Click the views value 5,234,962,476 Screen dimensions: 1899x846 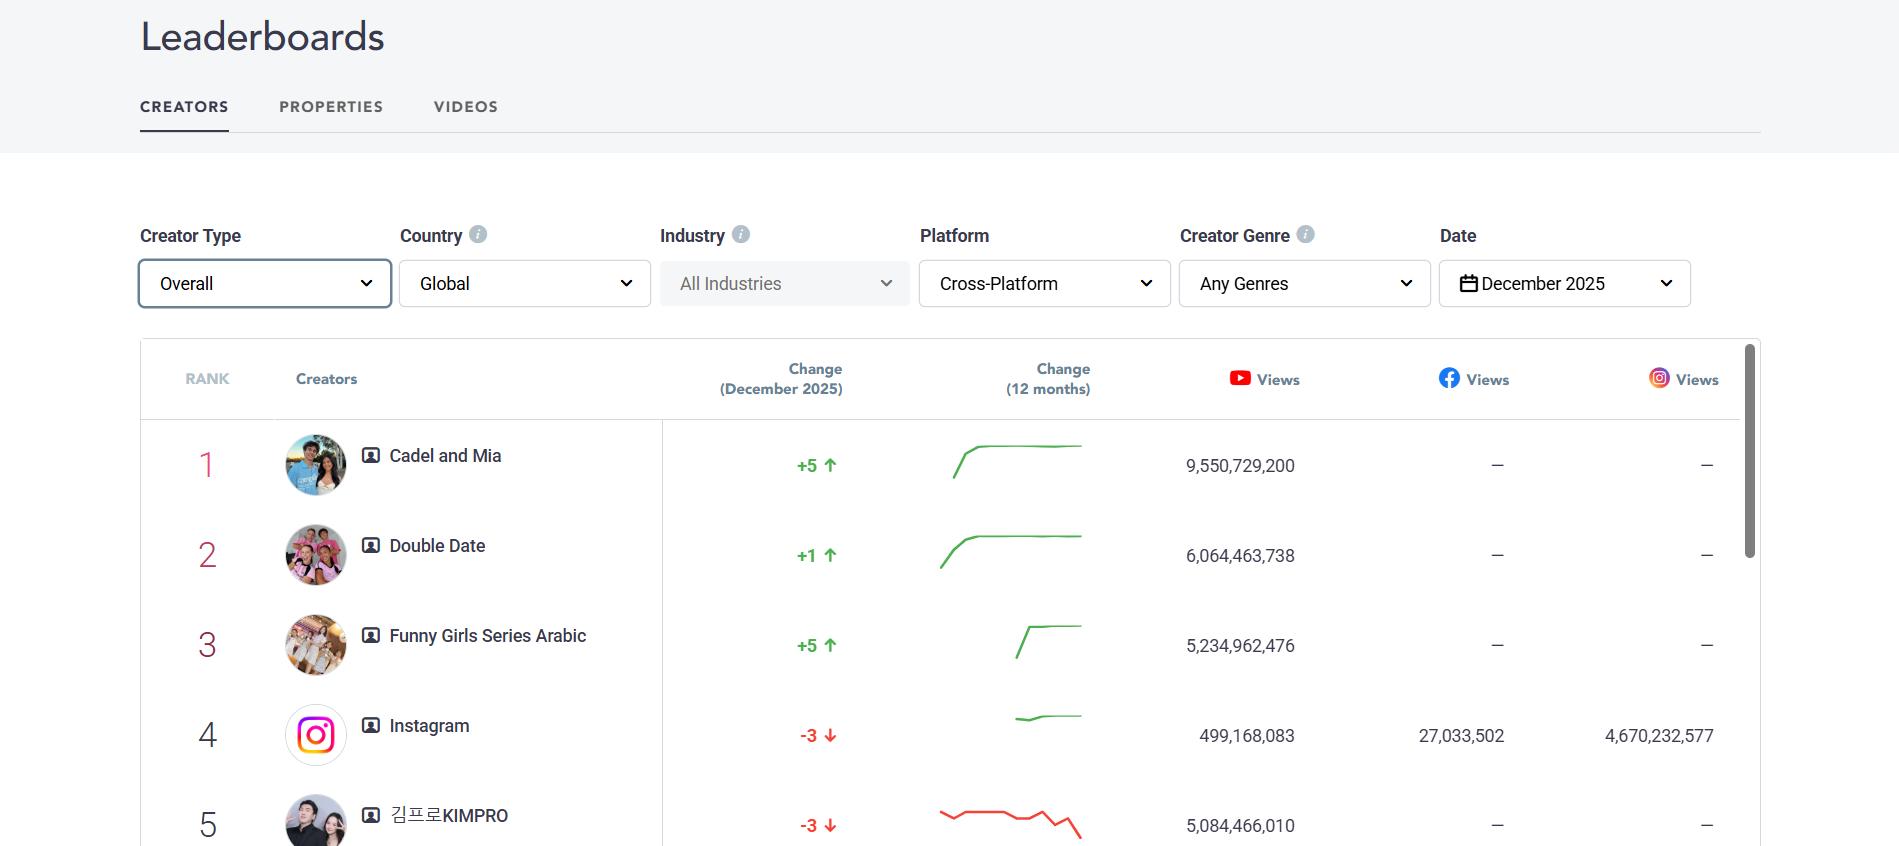1240,646
